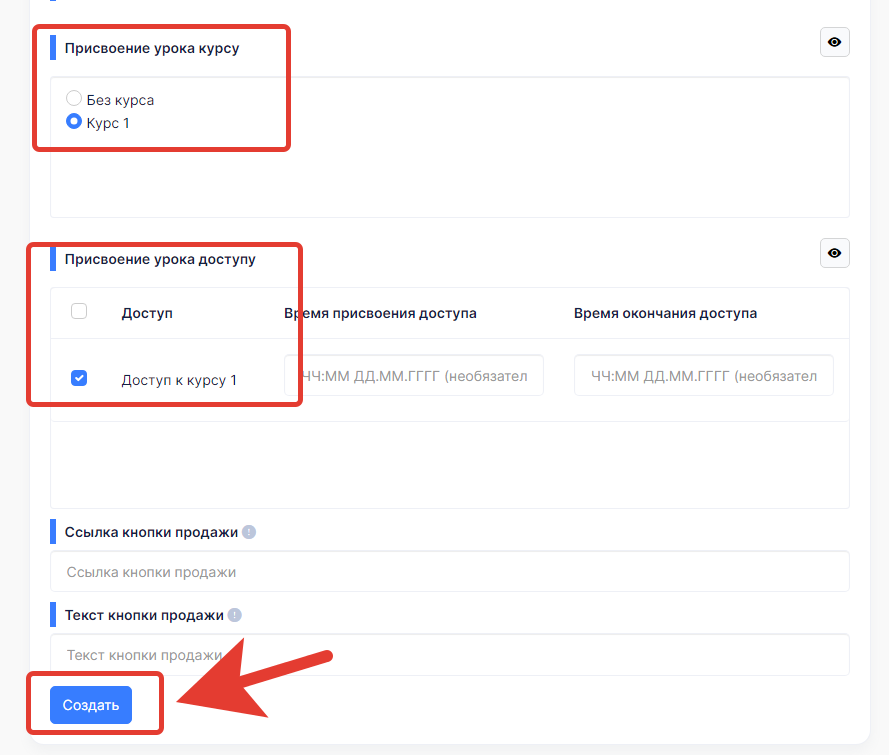Click the Ссылка кнопки продажи input field
The height and width of the screenshot is (755, 889).
[x=450, y=571]
